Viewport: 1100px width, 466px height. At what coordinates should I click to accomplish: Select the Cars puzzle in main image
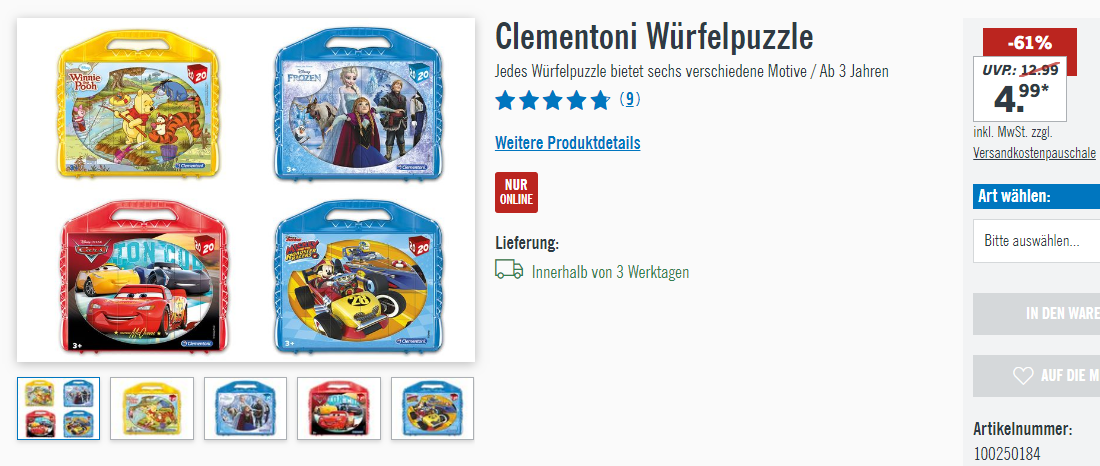click(x=145, y=277)
